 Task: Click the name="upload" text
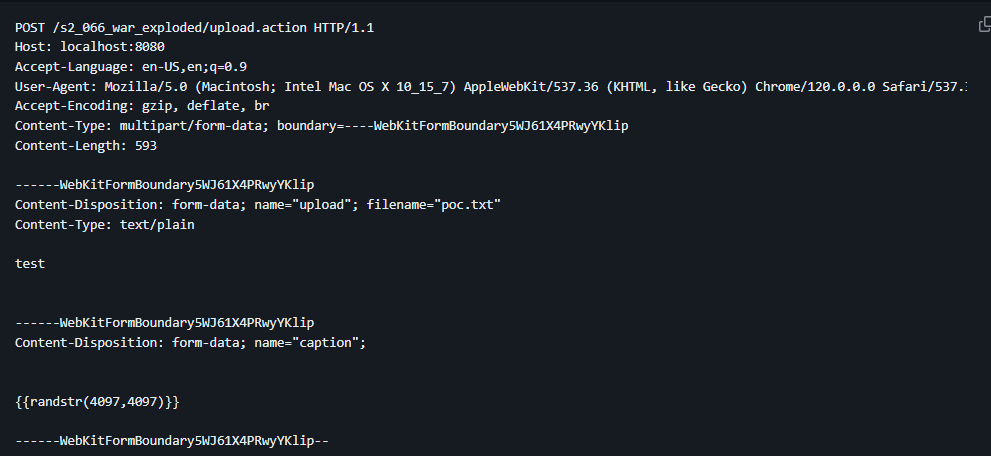[x=309, y=204]
